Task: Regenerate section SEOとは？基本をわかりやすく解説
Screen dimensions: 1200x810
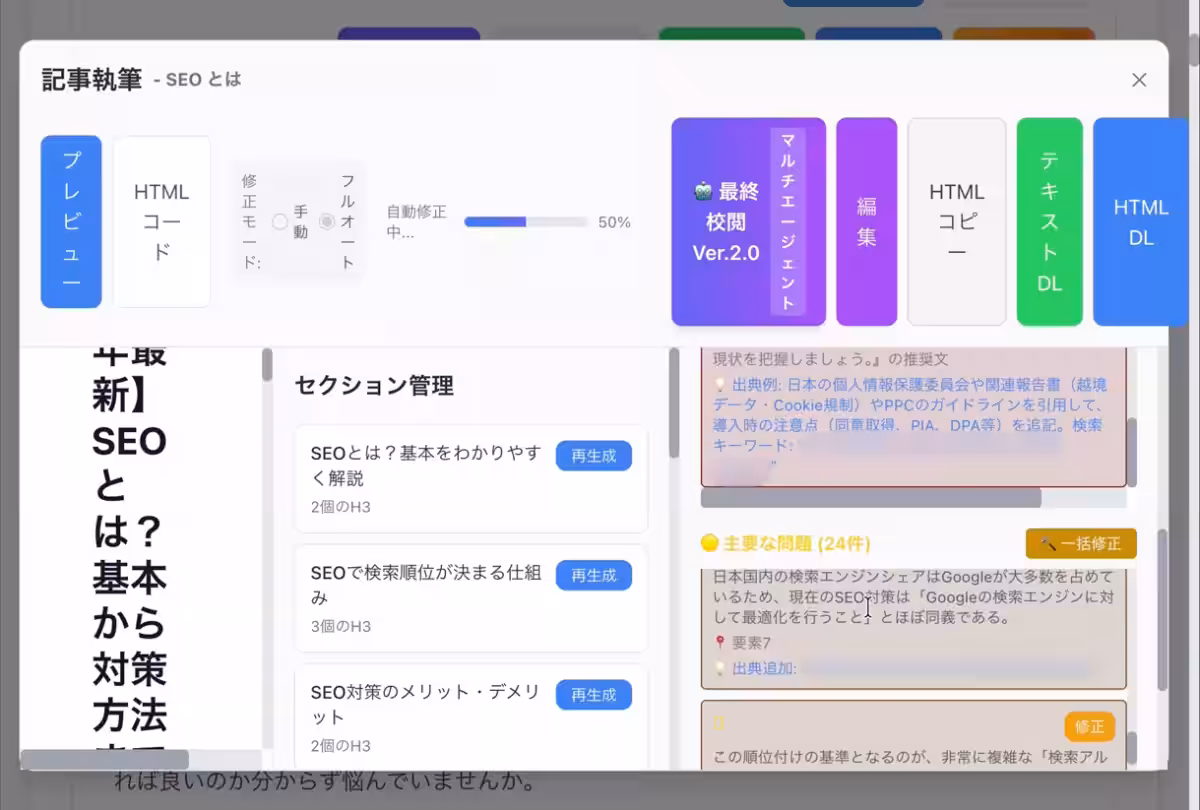Action: click(594, 456)
